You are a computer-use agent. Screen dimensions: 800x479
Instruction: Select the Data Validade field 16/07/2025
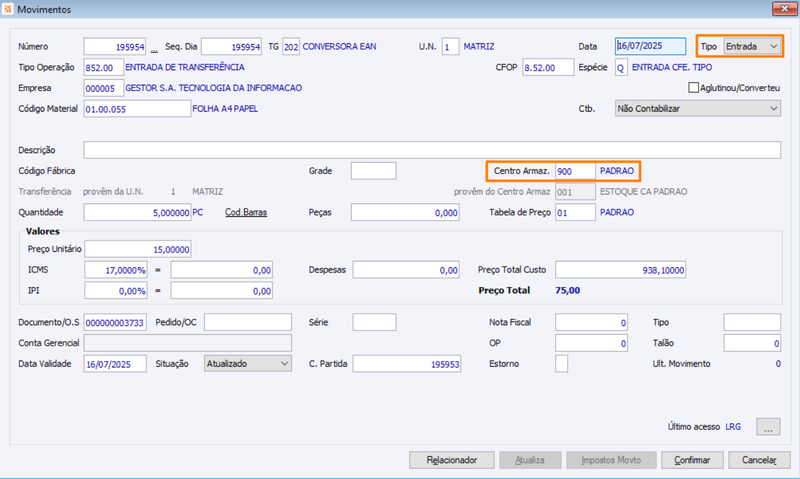coord(115,364)
